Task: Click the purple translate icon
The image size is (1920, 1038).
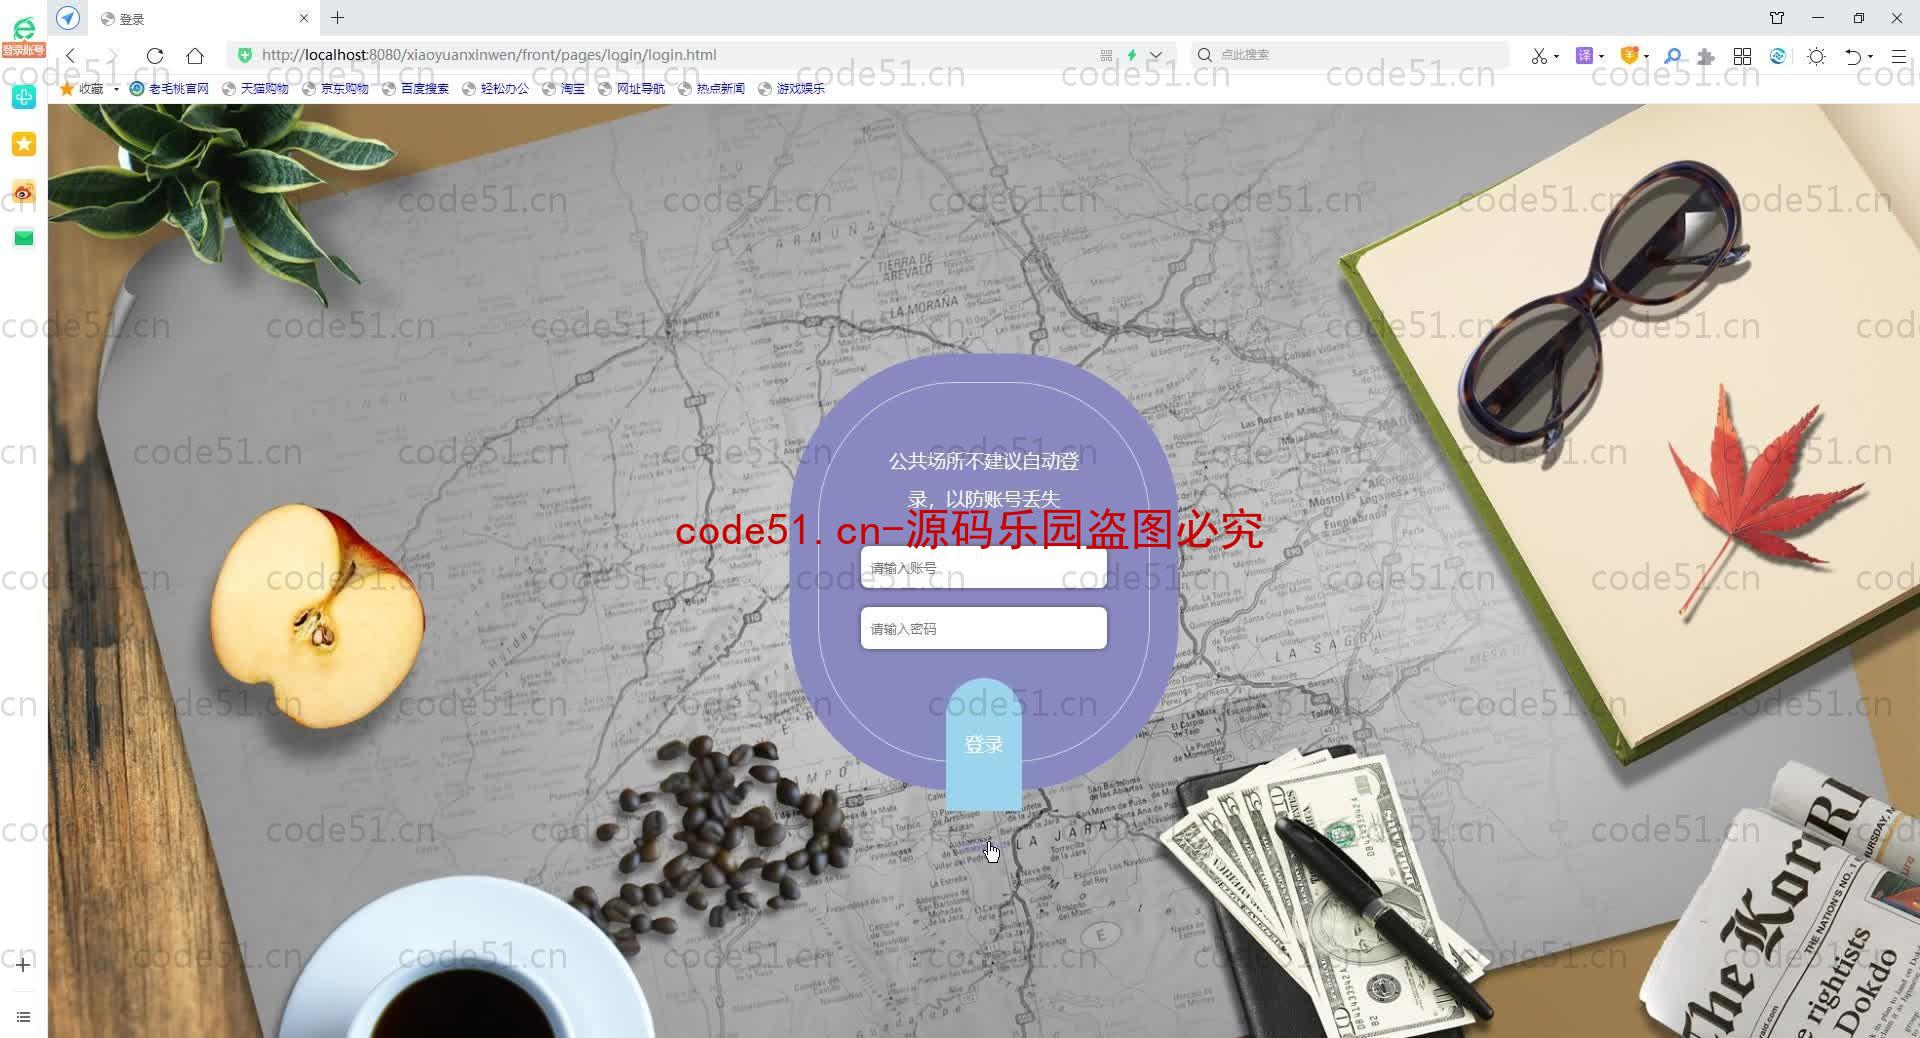Action: (1584, 56)
